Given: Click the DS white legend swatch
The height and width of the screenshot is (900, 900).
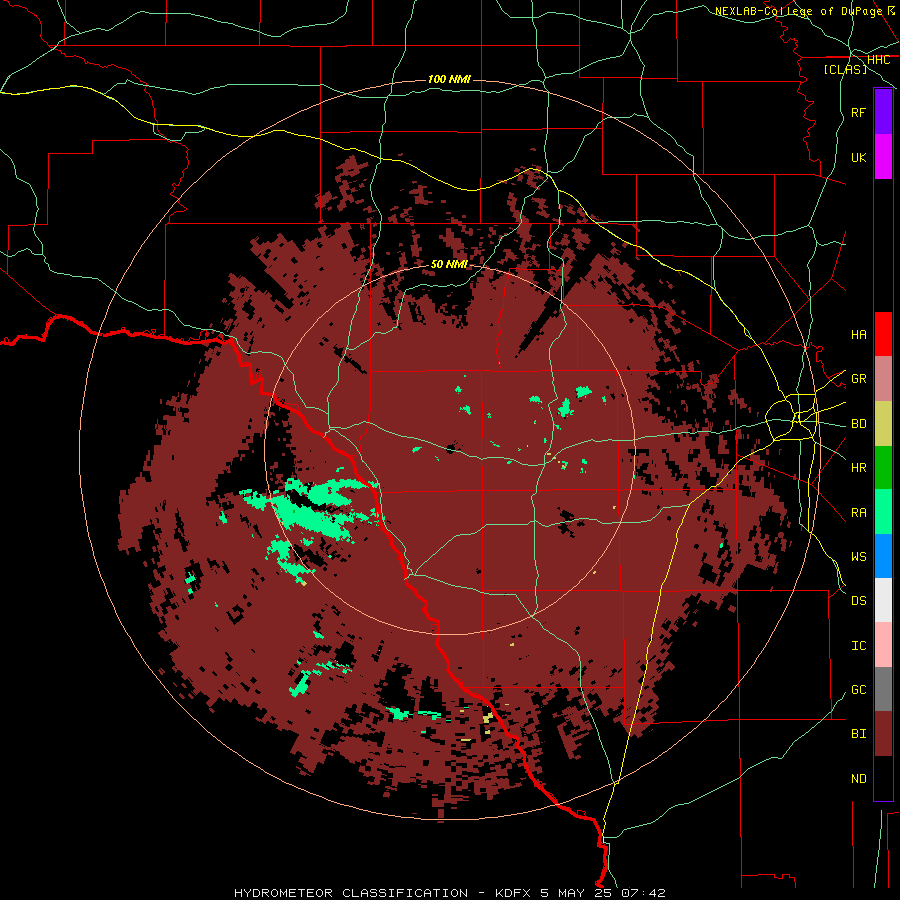Looking at the screenshot, I should (883, 600).
